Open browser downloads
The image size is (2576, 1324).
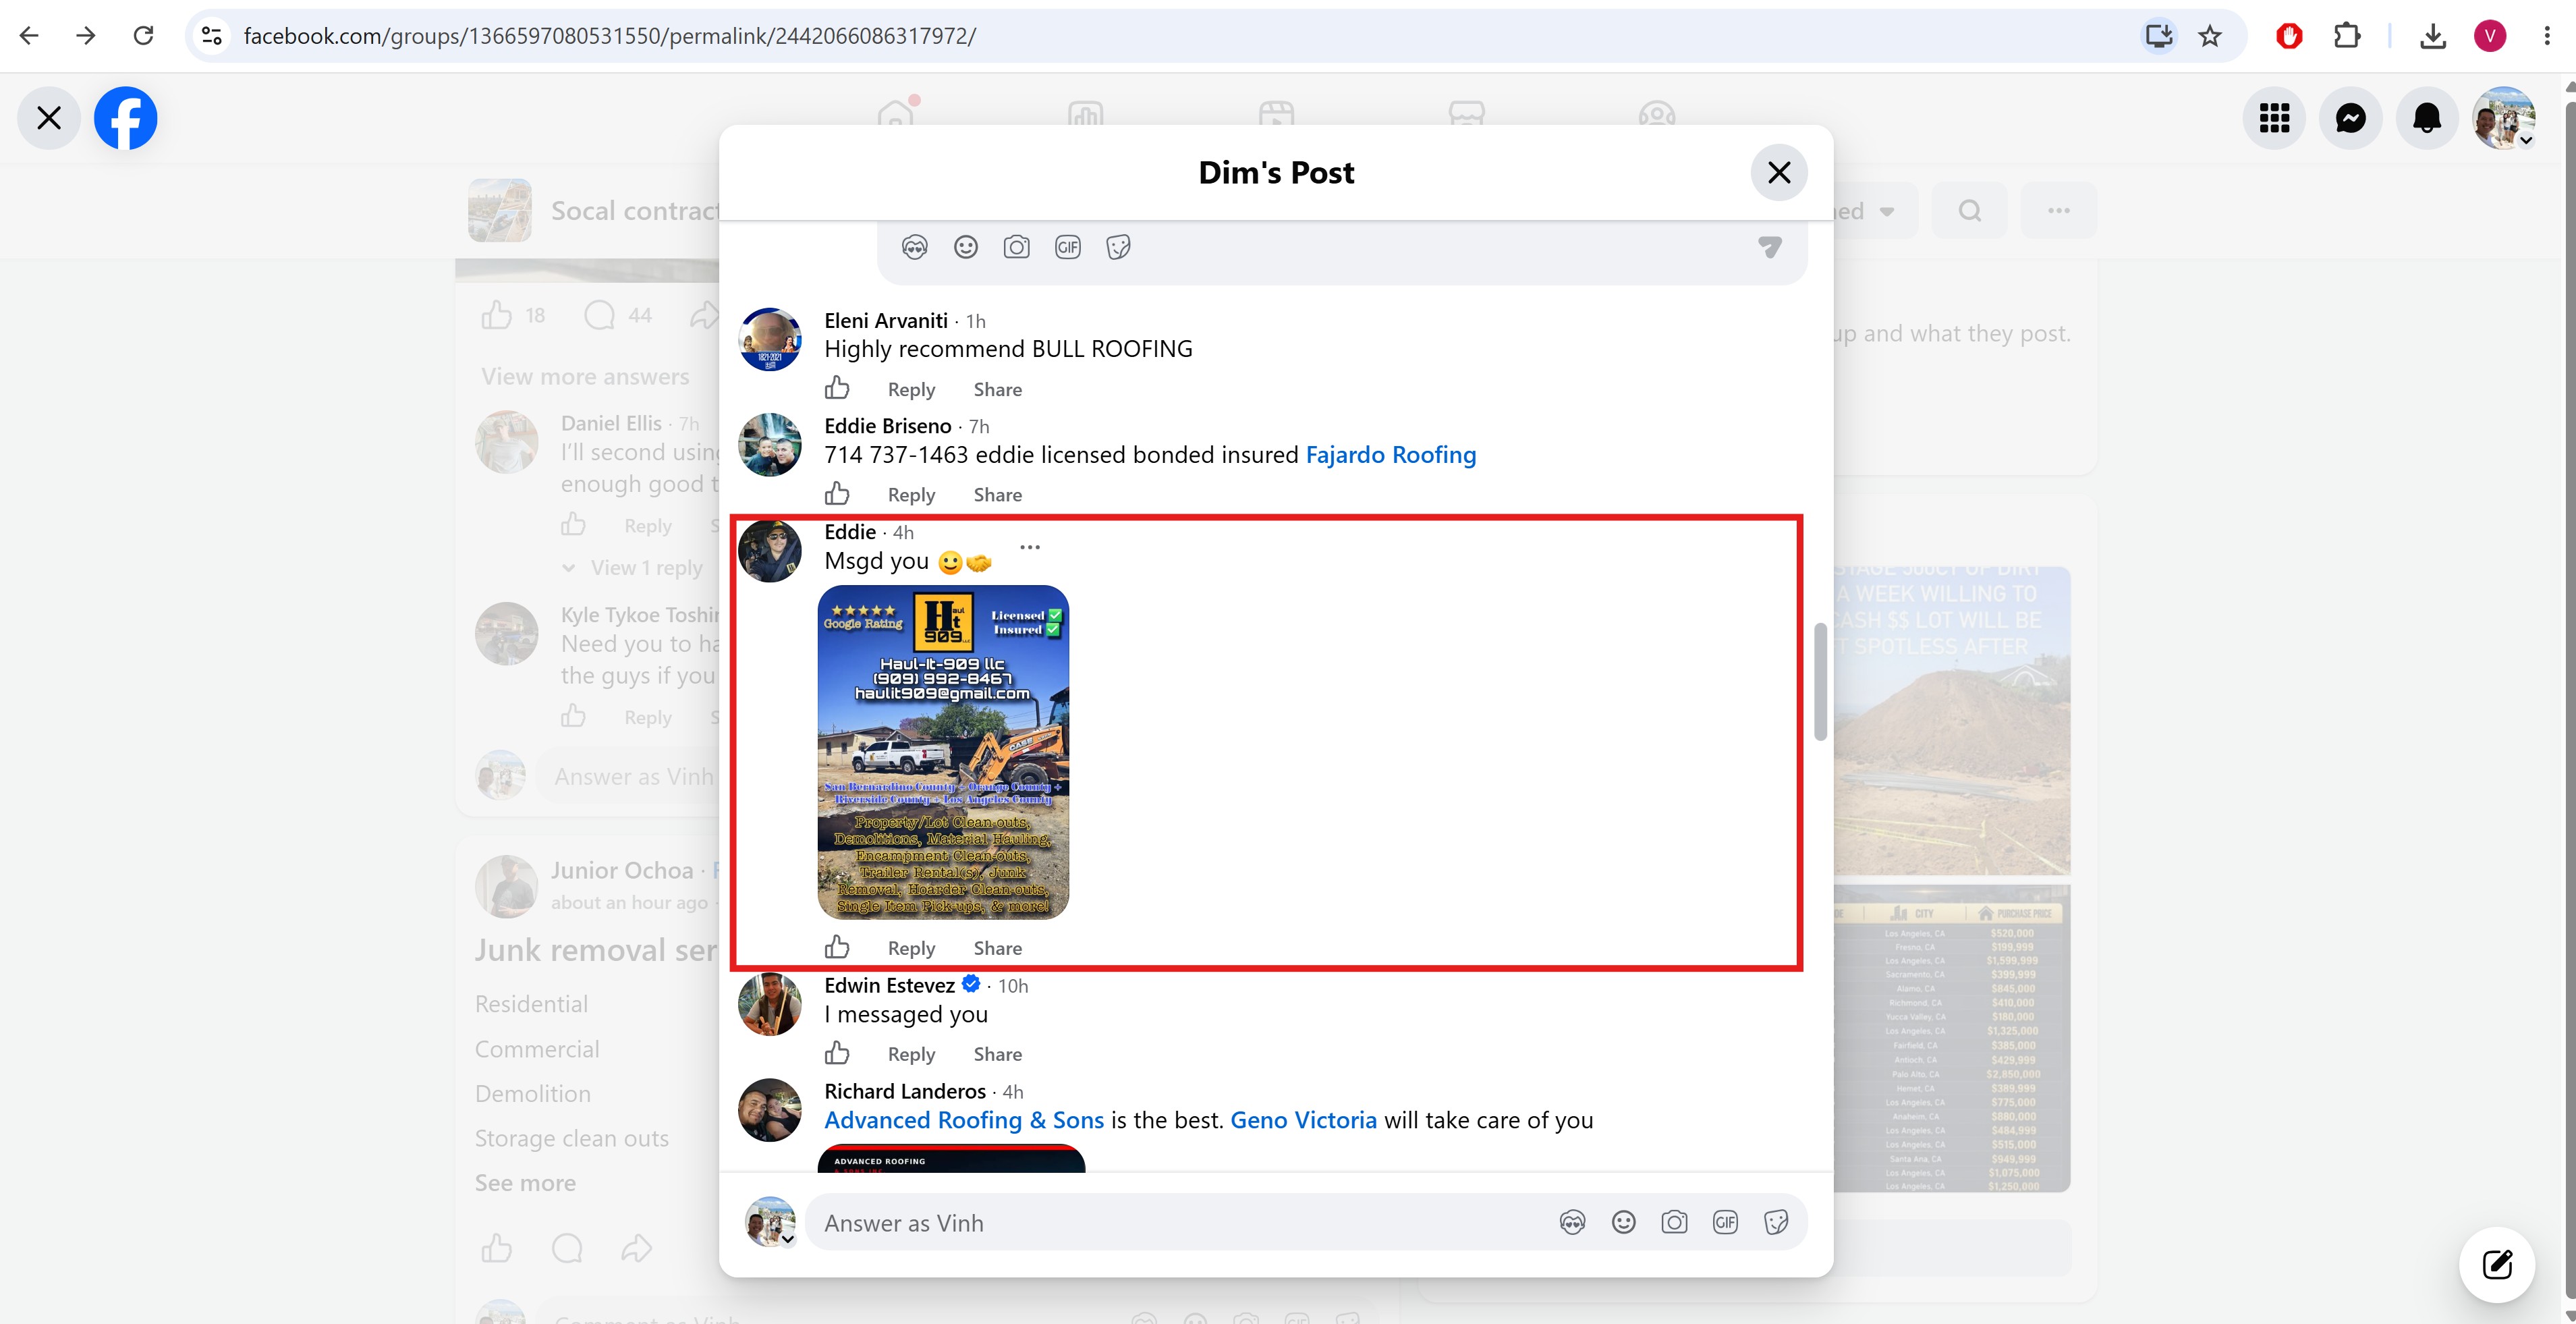[x=2433, y=36]
